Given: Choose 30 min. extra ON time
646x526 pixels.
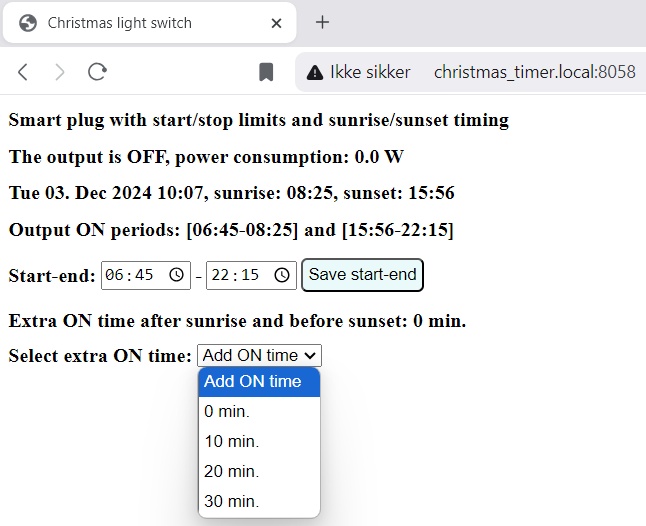Looking at the screenshot, I should pyautogui.click(x=259, y=501).
